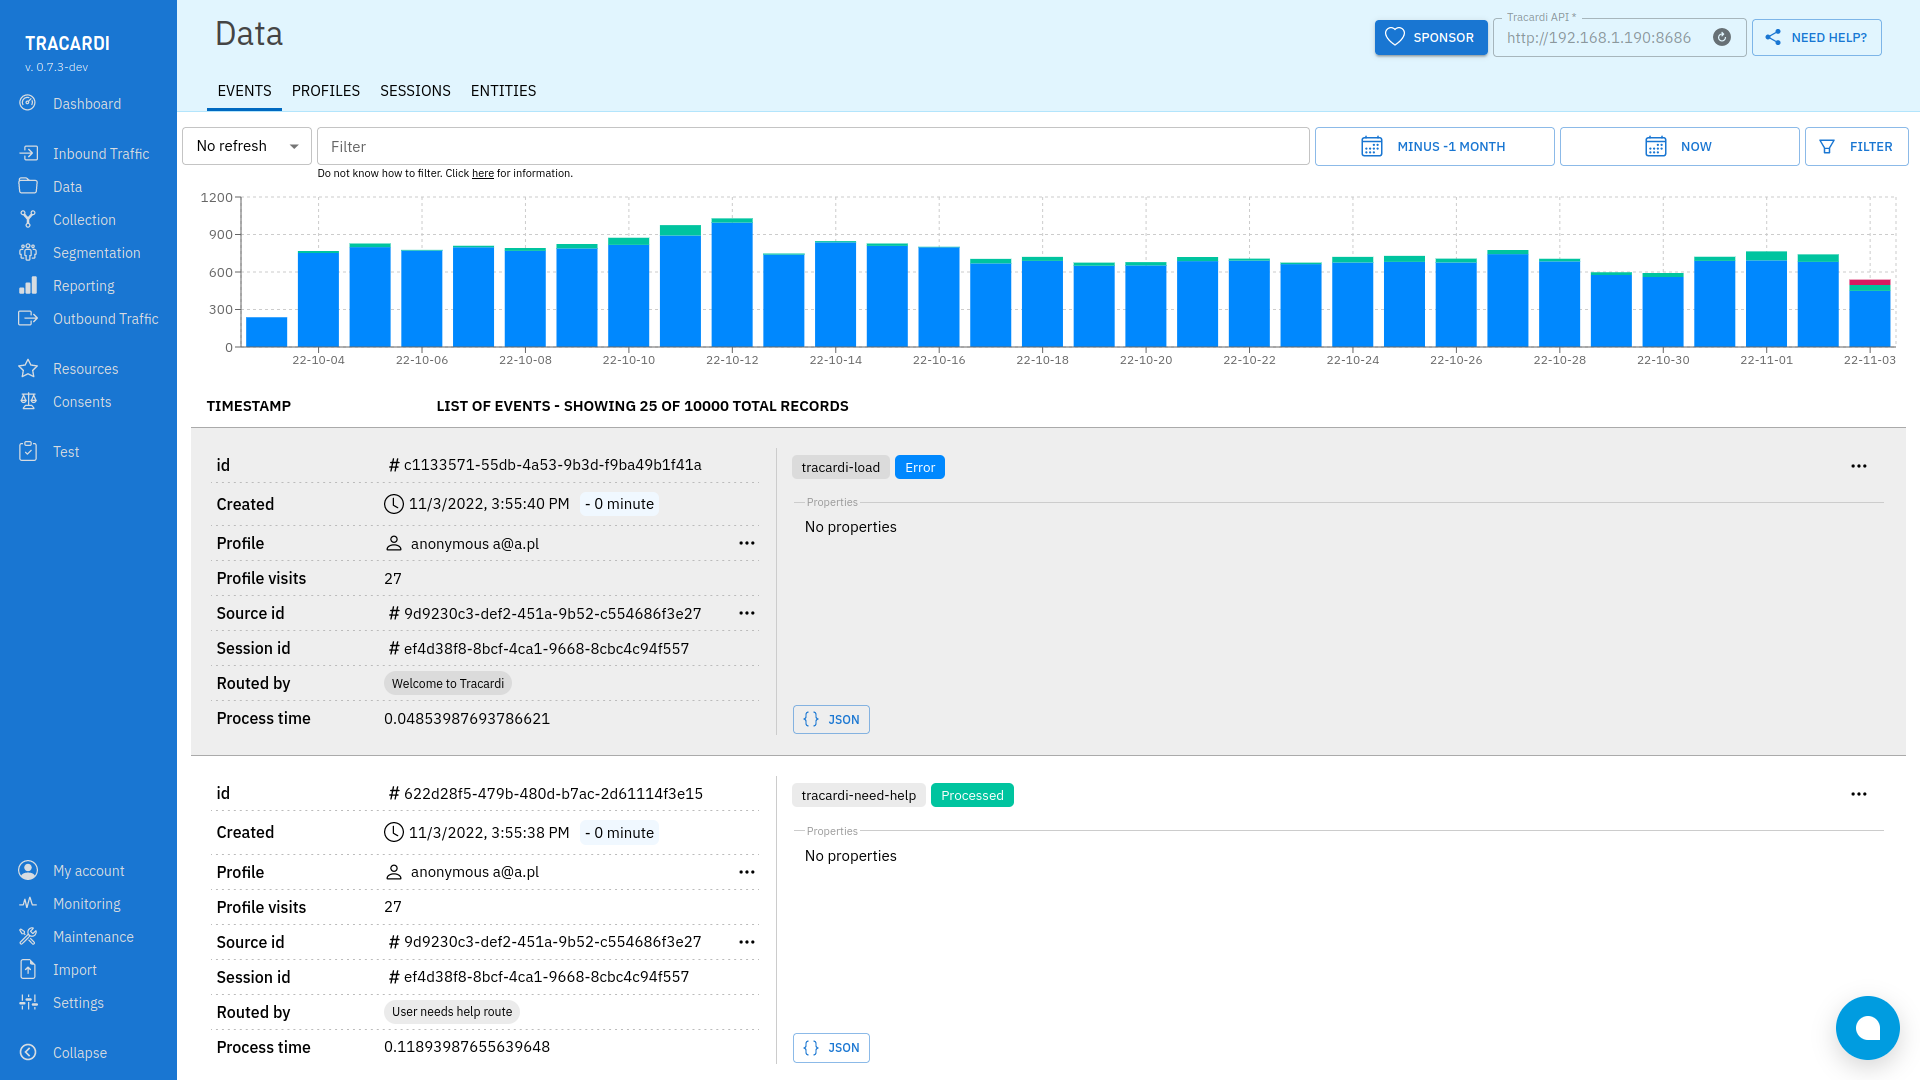
Task: Click the Tracardi API refresh icon
Action: pos(1722,37)
